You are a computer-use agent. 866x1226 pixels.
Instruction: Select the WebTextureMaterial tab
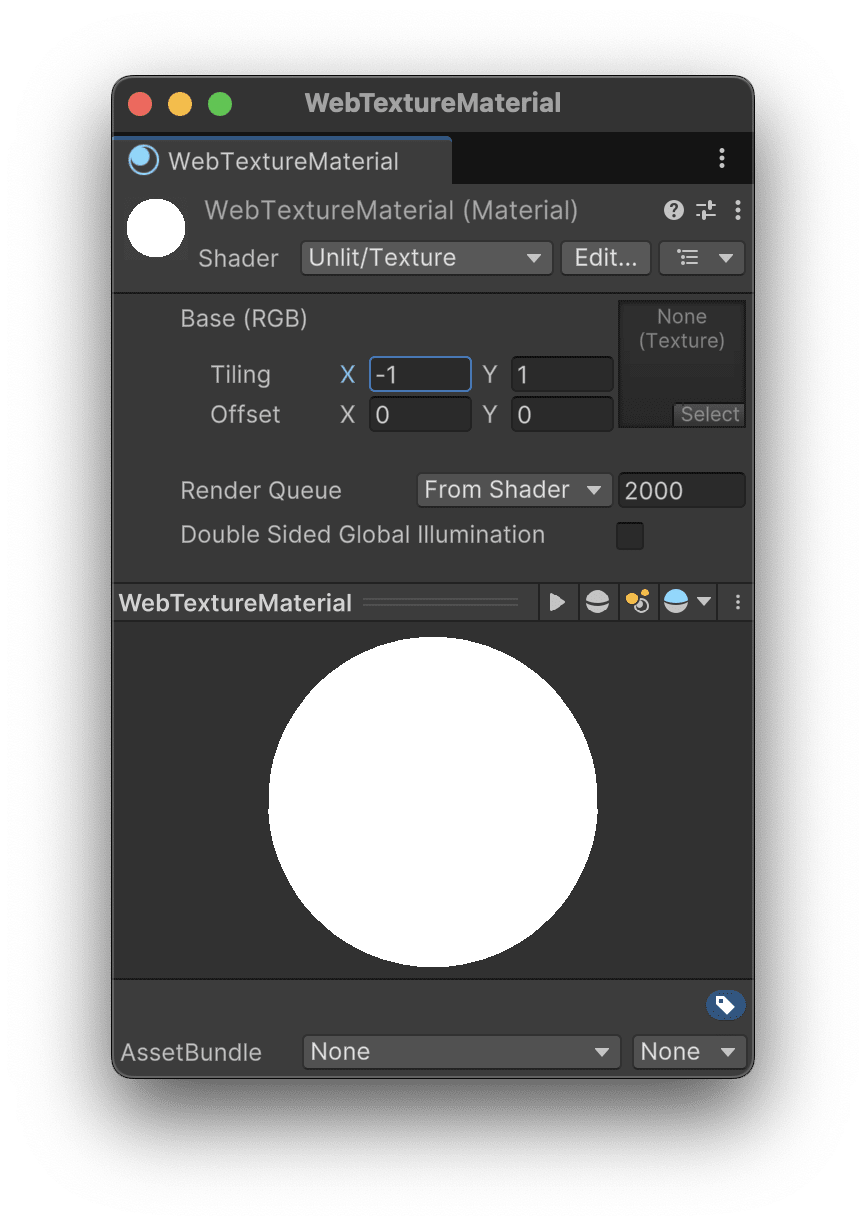pos(282,160)
